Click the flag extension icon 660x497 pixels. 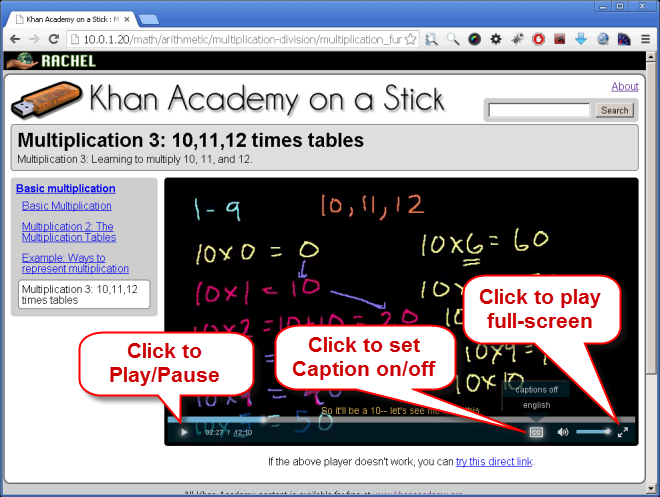coord(624,40)
